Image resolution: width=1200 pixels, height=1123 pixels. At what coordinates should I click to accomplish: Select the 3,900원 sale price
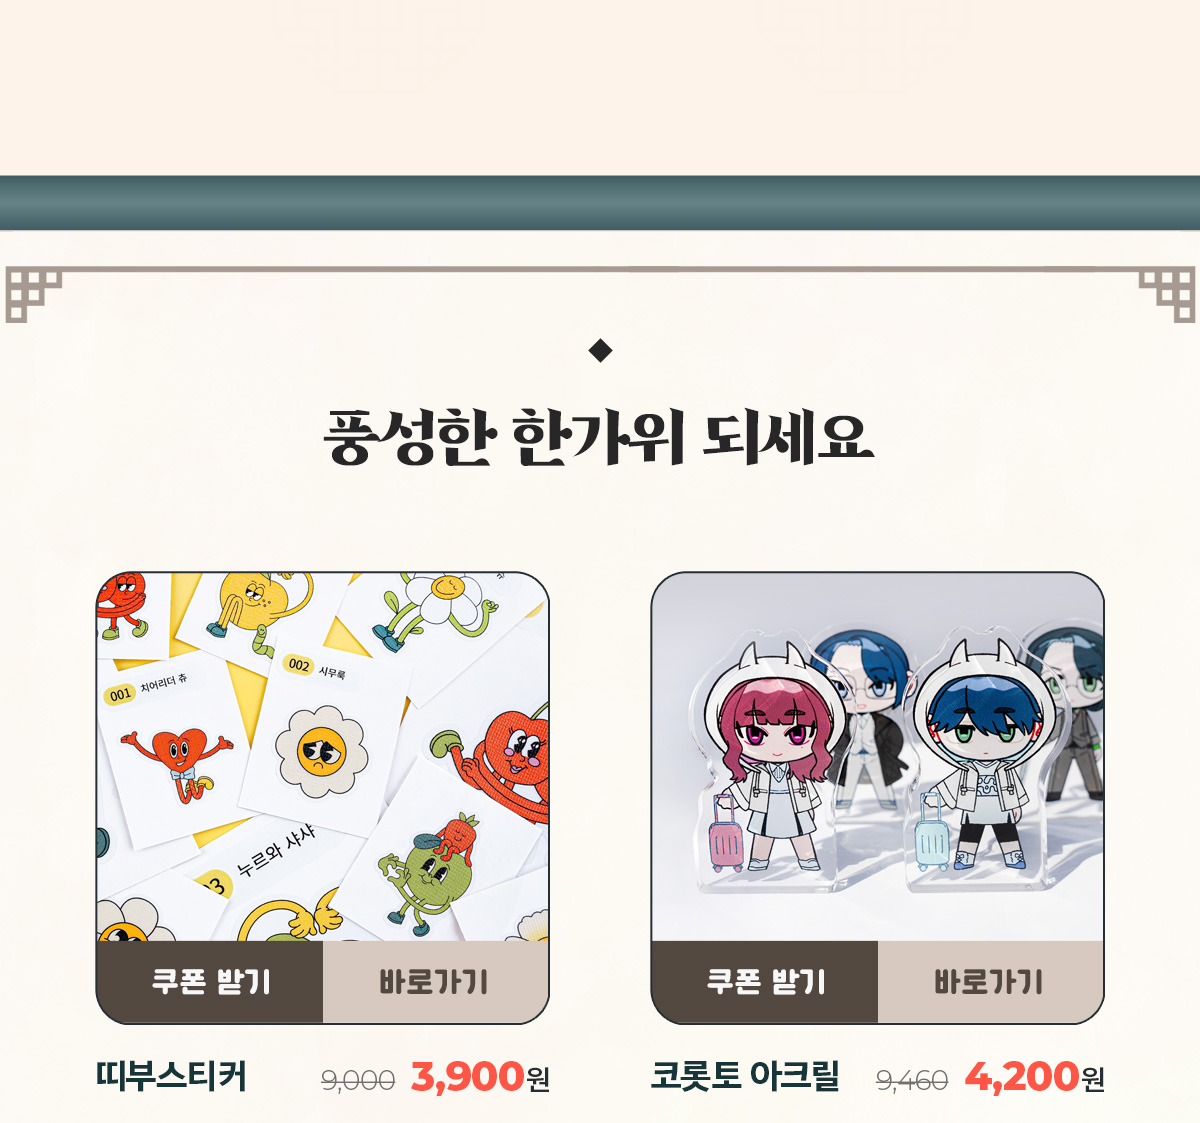pos(480,1077)
